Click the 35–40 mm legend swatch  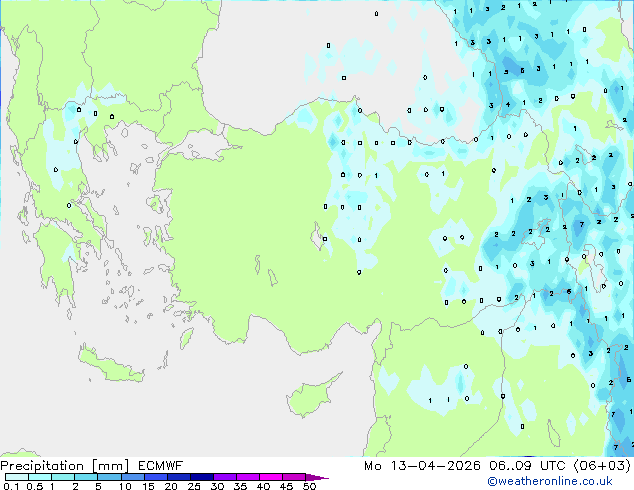pos(247,477)
